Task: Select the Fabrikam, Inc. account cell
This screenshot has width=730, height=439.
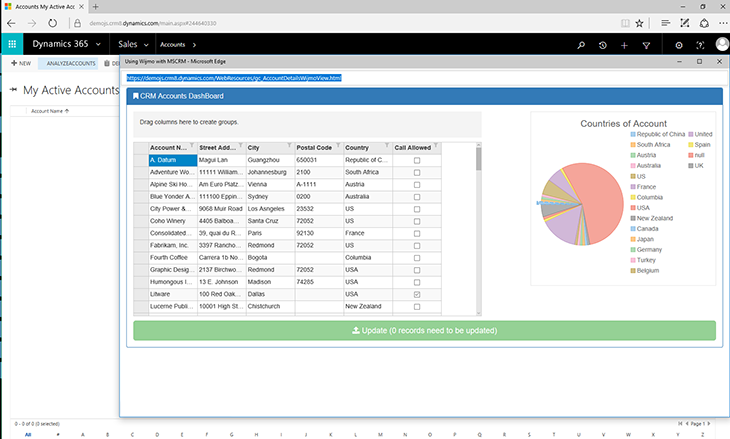Action: tap(173, 245)
